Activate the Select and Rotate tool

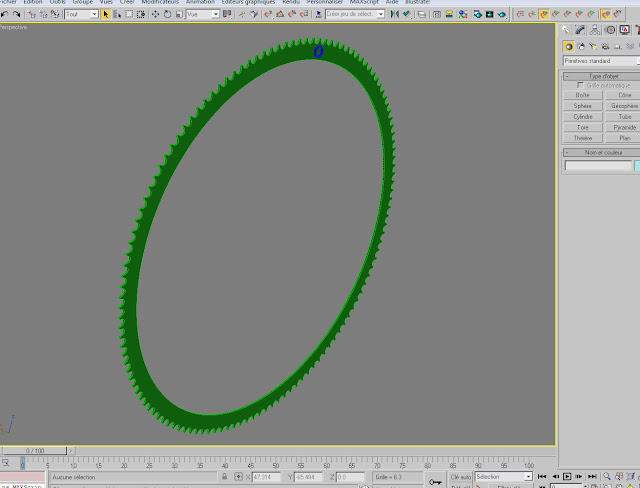(167, 14)
